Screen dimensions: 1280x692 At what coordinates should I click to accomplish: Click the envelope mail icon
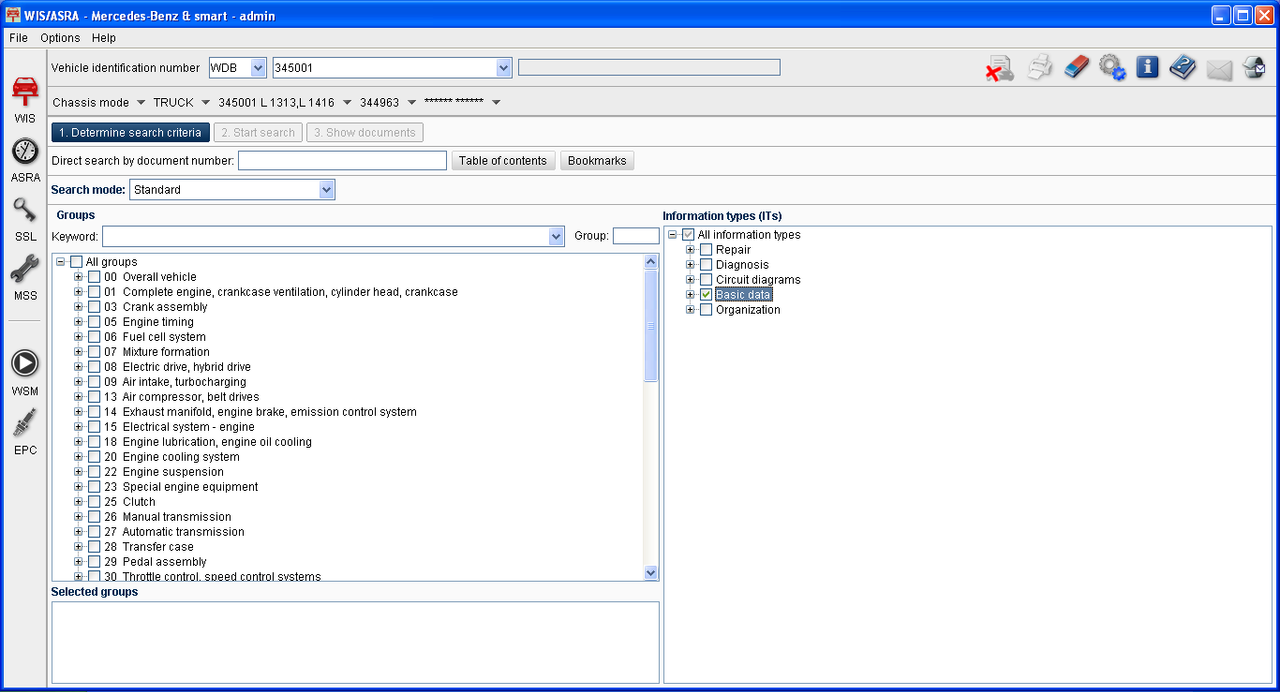1218,69
